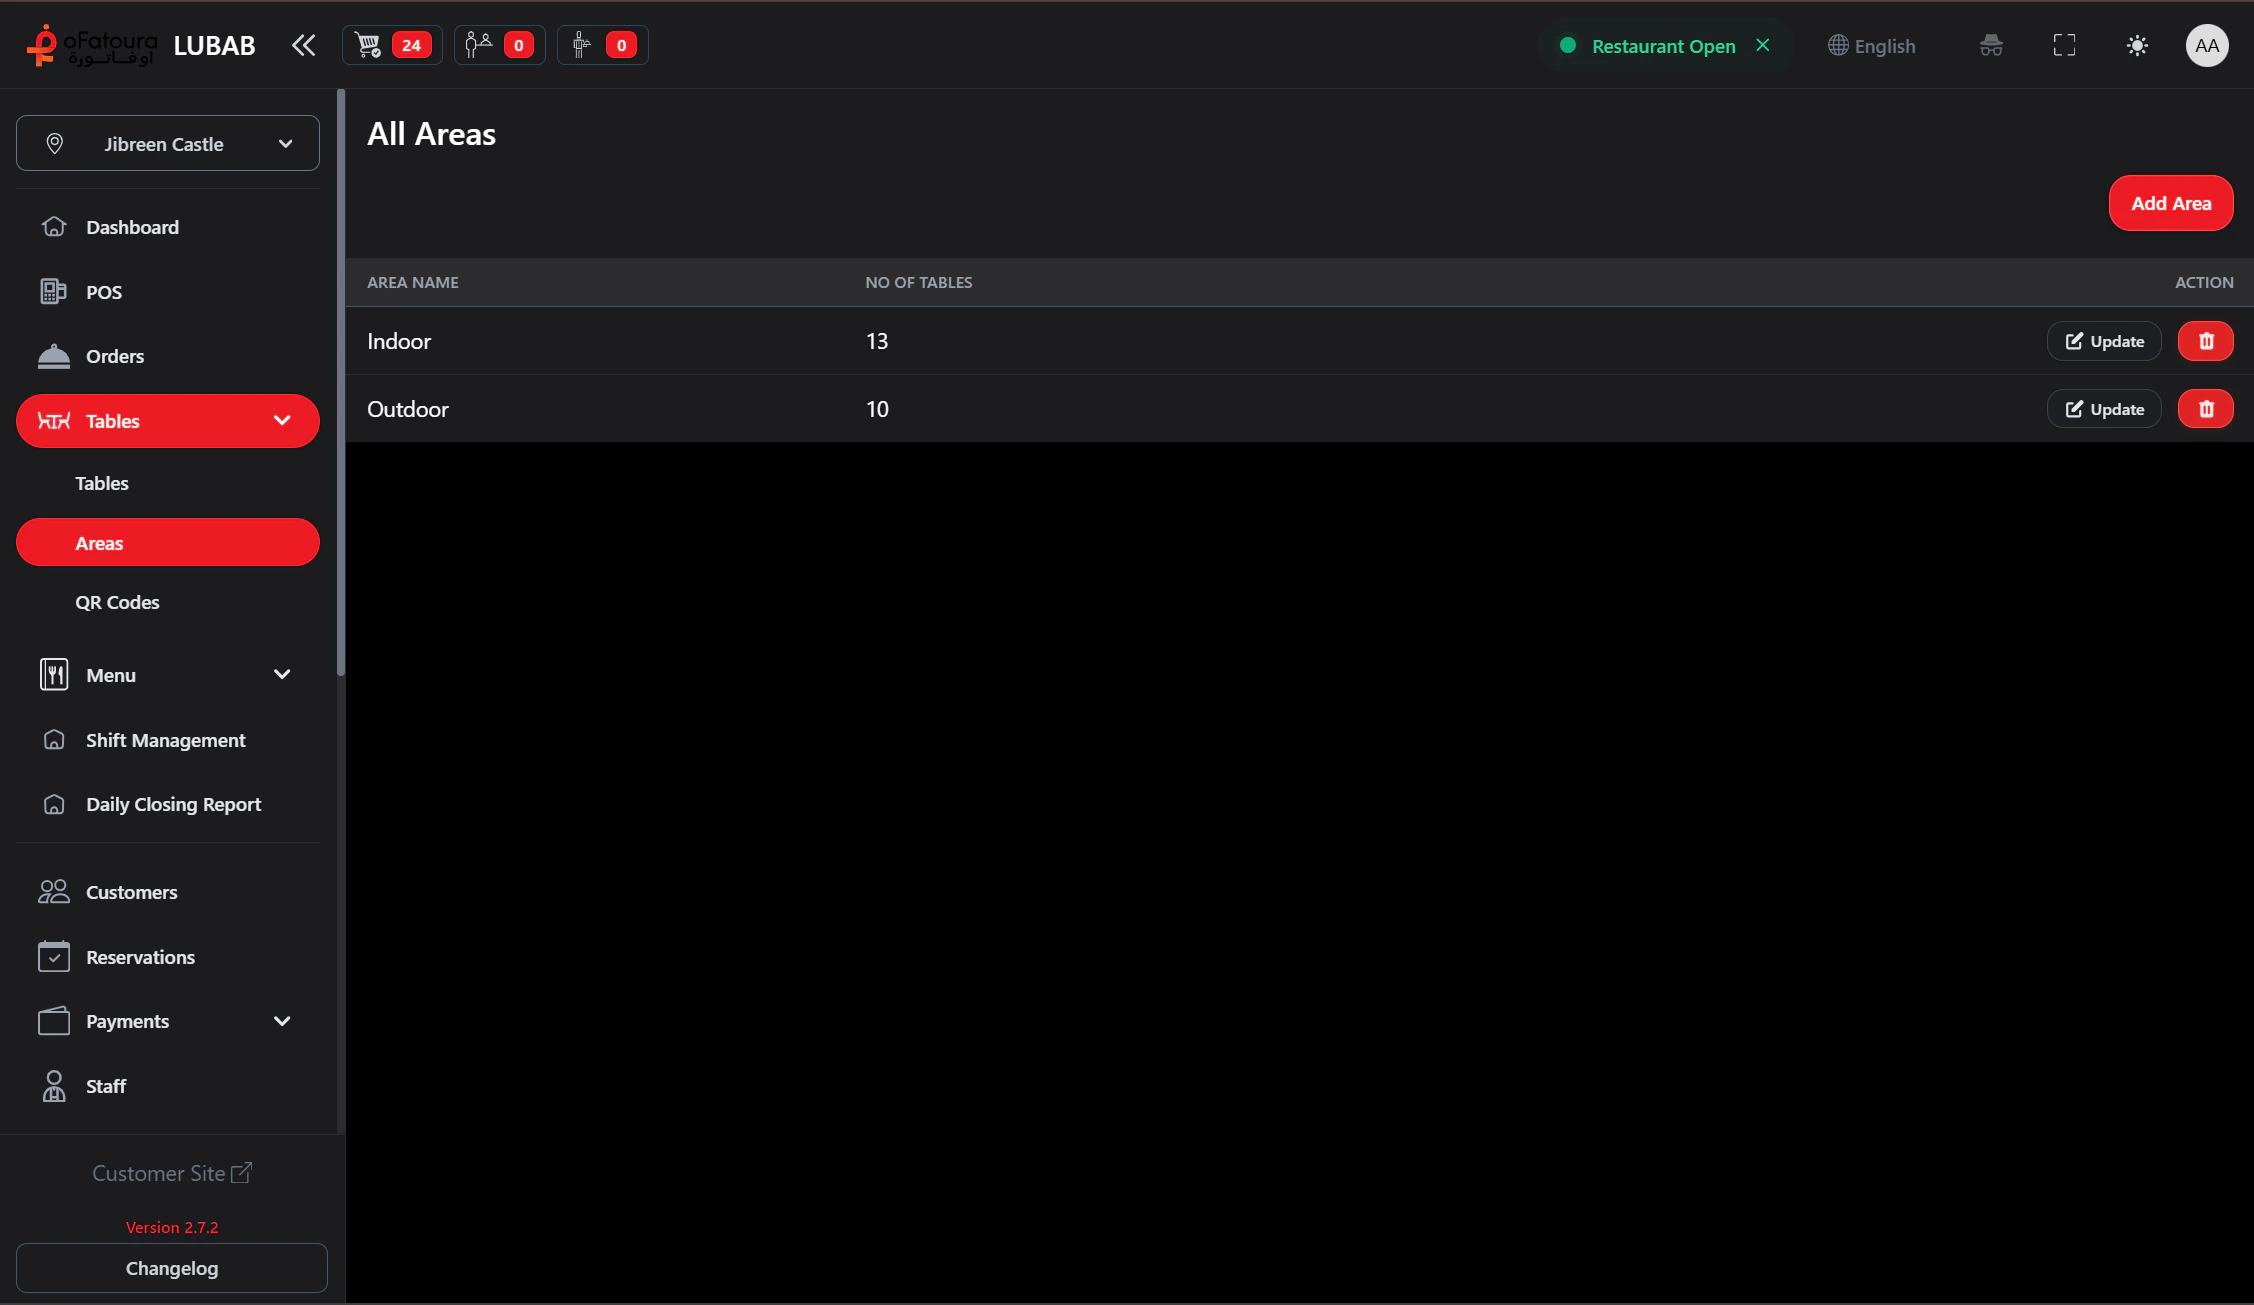Update the Indoor area
Image resolution: width=2254 pixels, height=1305 pixels.
coord(2104,341)
